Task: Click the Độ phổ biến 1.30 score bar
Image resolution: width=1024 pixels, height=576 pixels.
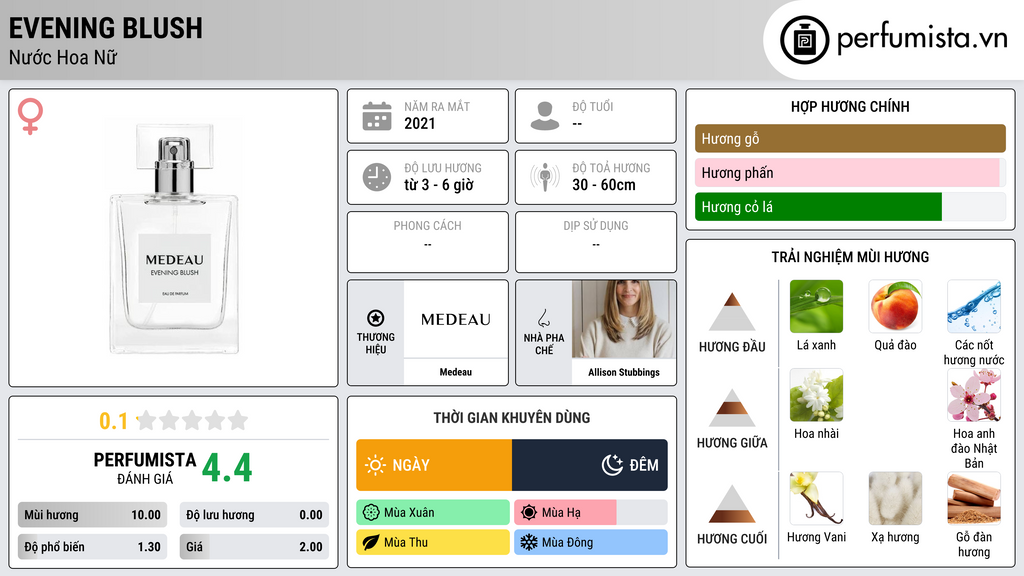Action: click(92, 547)
